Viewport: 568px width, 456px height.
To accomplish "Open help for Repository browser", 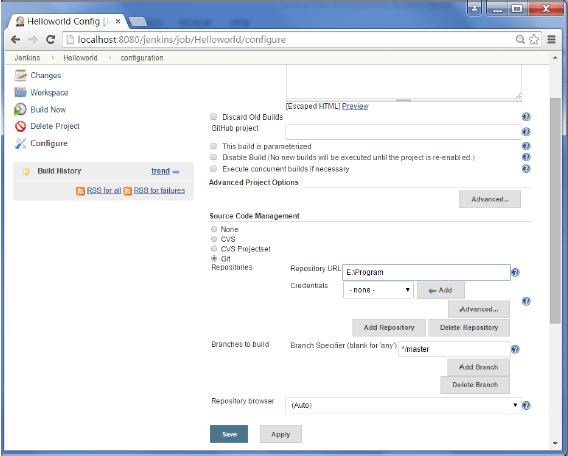I will pos(526,405).
